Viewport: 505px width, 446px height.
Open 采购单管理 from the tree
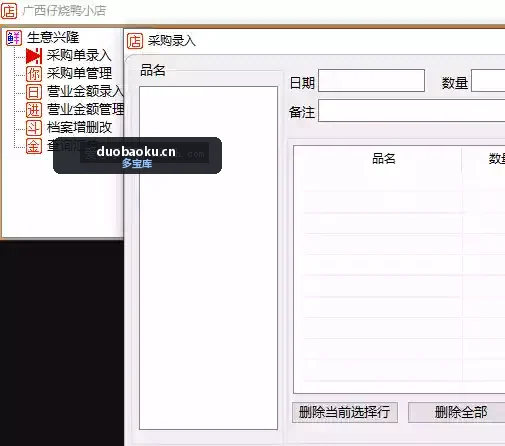pyautogui.click(x=79, y=73)
